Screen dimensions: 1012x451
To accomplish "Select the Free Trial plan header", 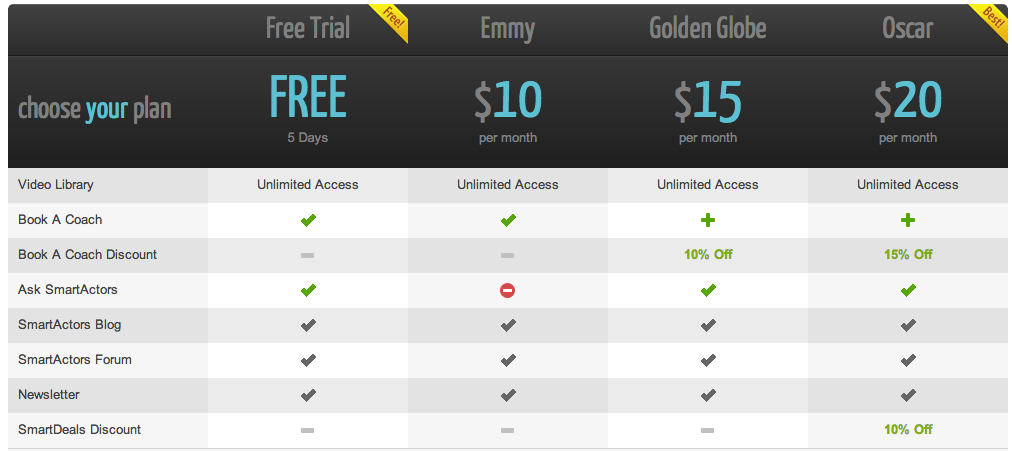I will (307, 28).
